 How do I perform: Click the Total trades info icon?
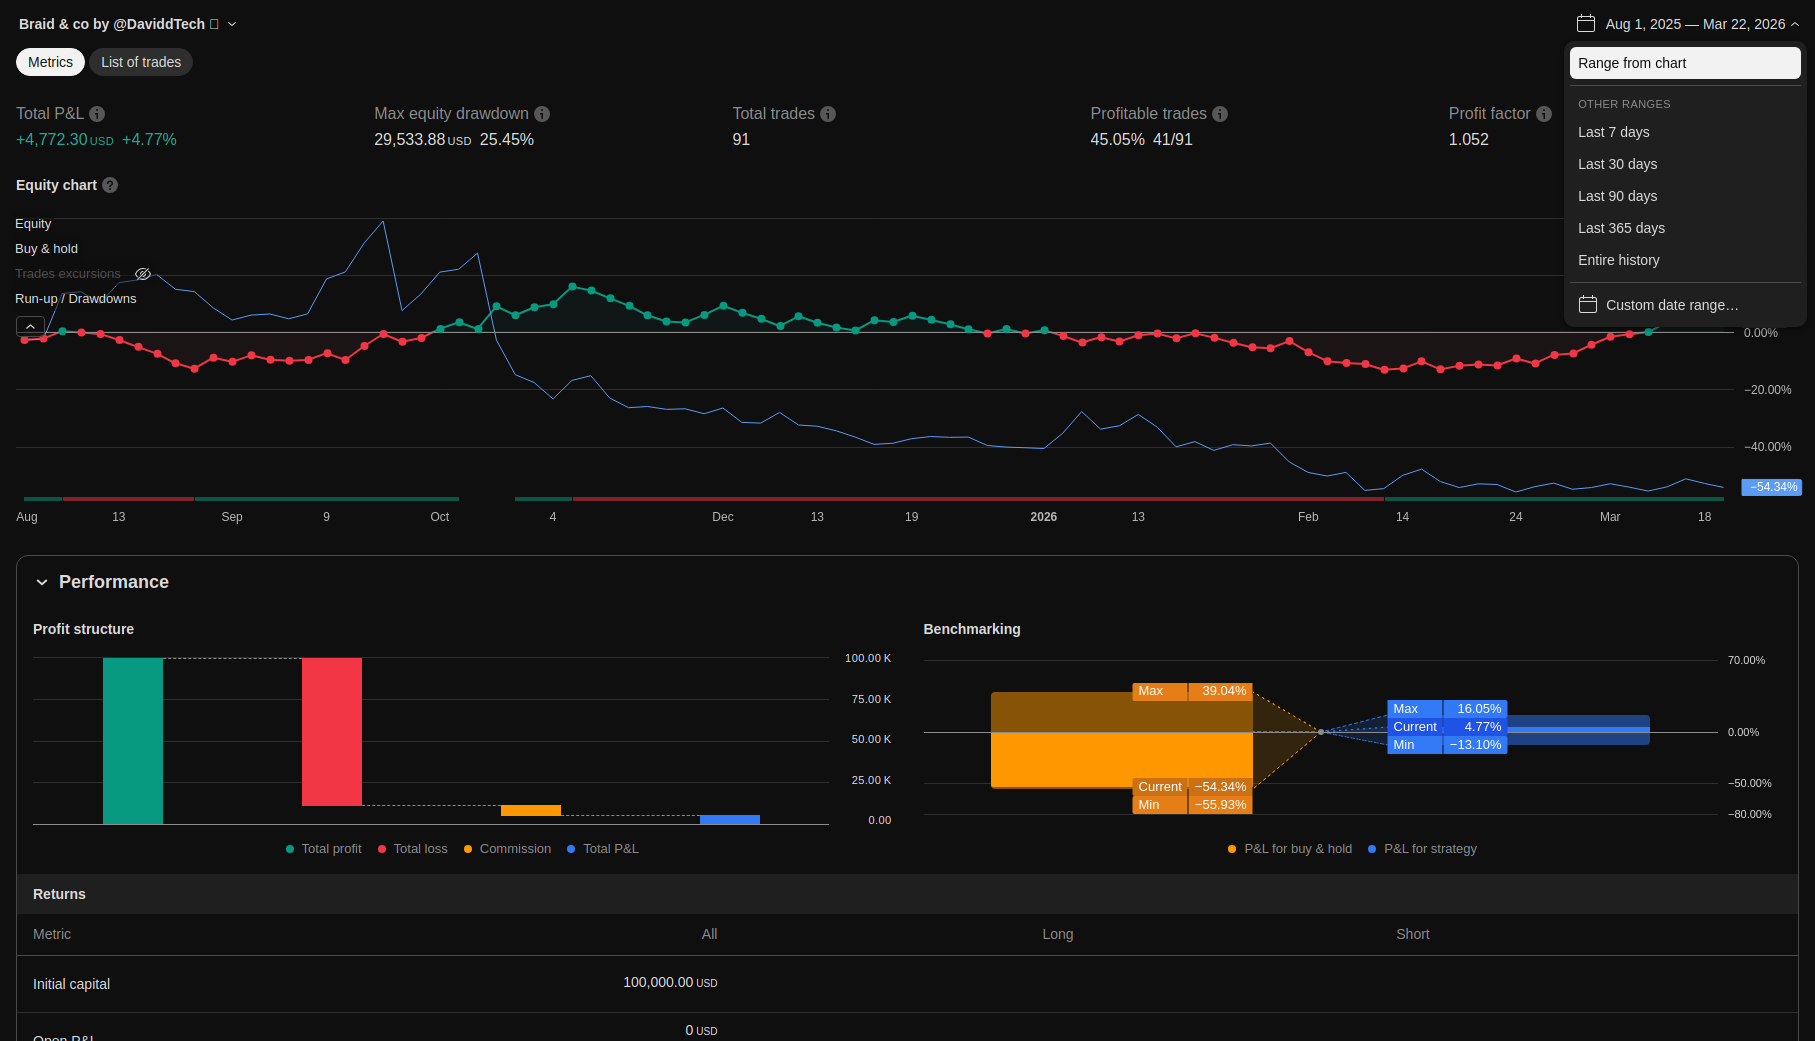pyautogui.click(x=828, y=114)
